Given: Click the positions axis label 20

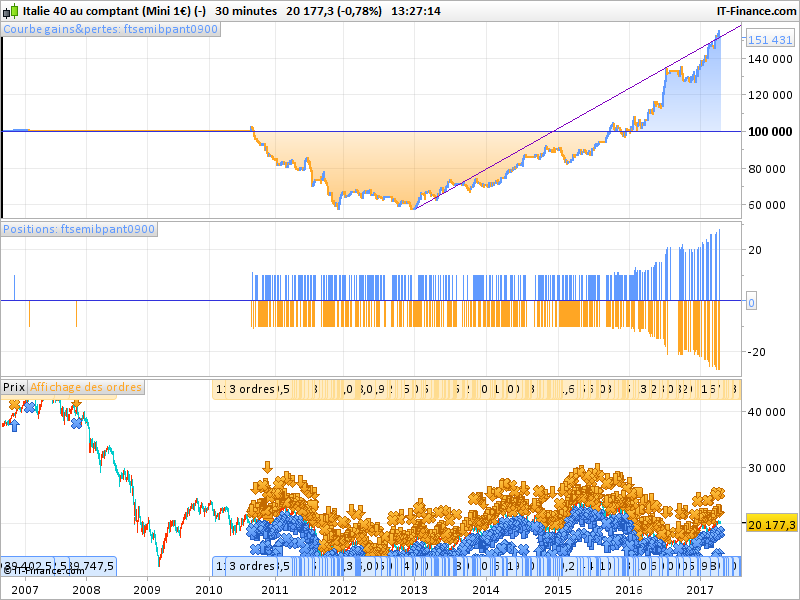Looking at the screenshot, I should pyautogui.click(x=755, y=250).
